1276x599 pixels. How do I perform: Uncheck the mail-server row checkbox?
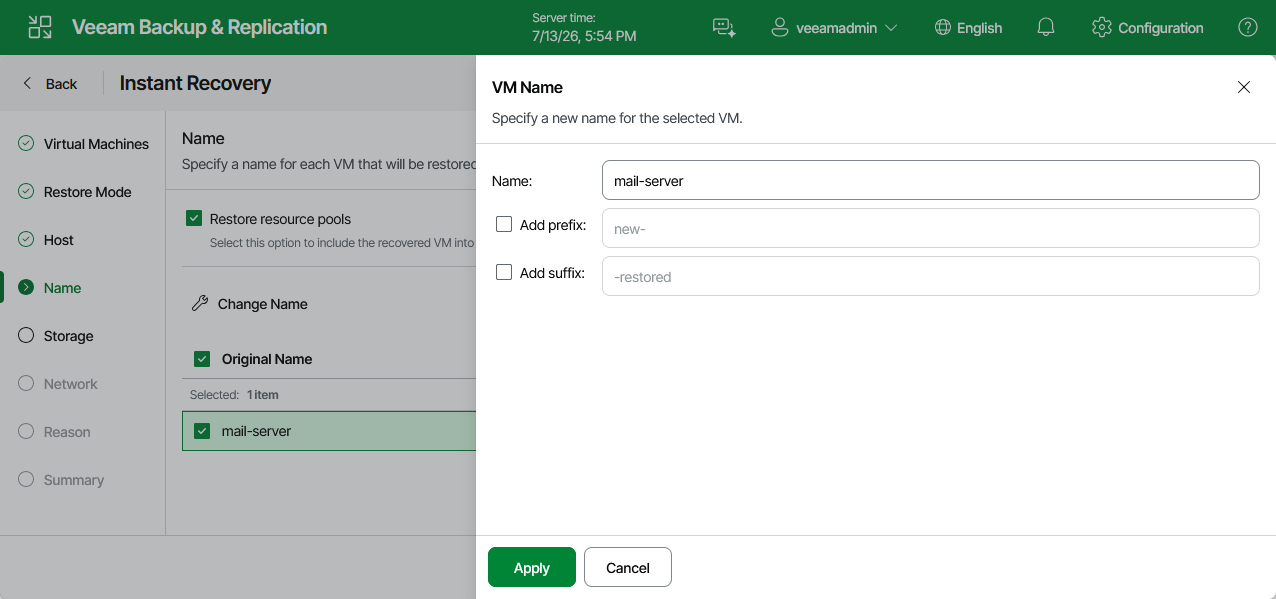(x=202, y=431)
